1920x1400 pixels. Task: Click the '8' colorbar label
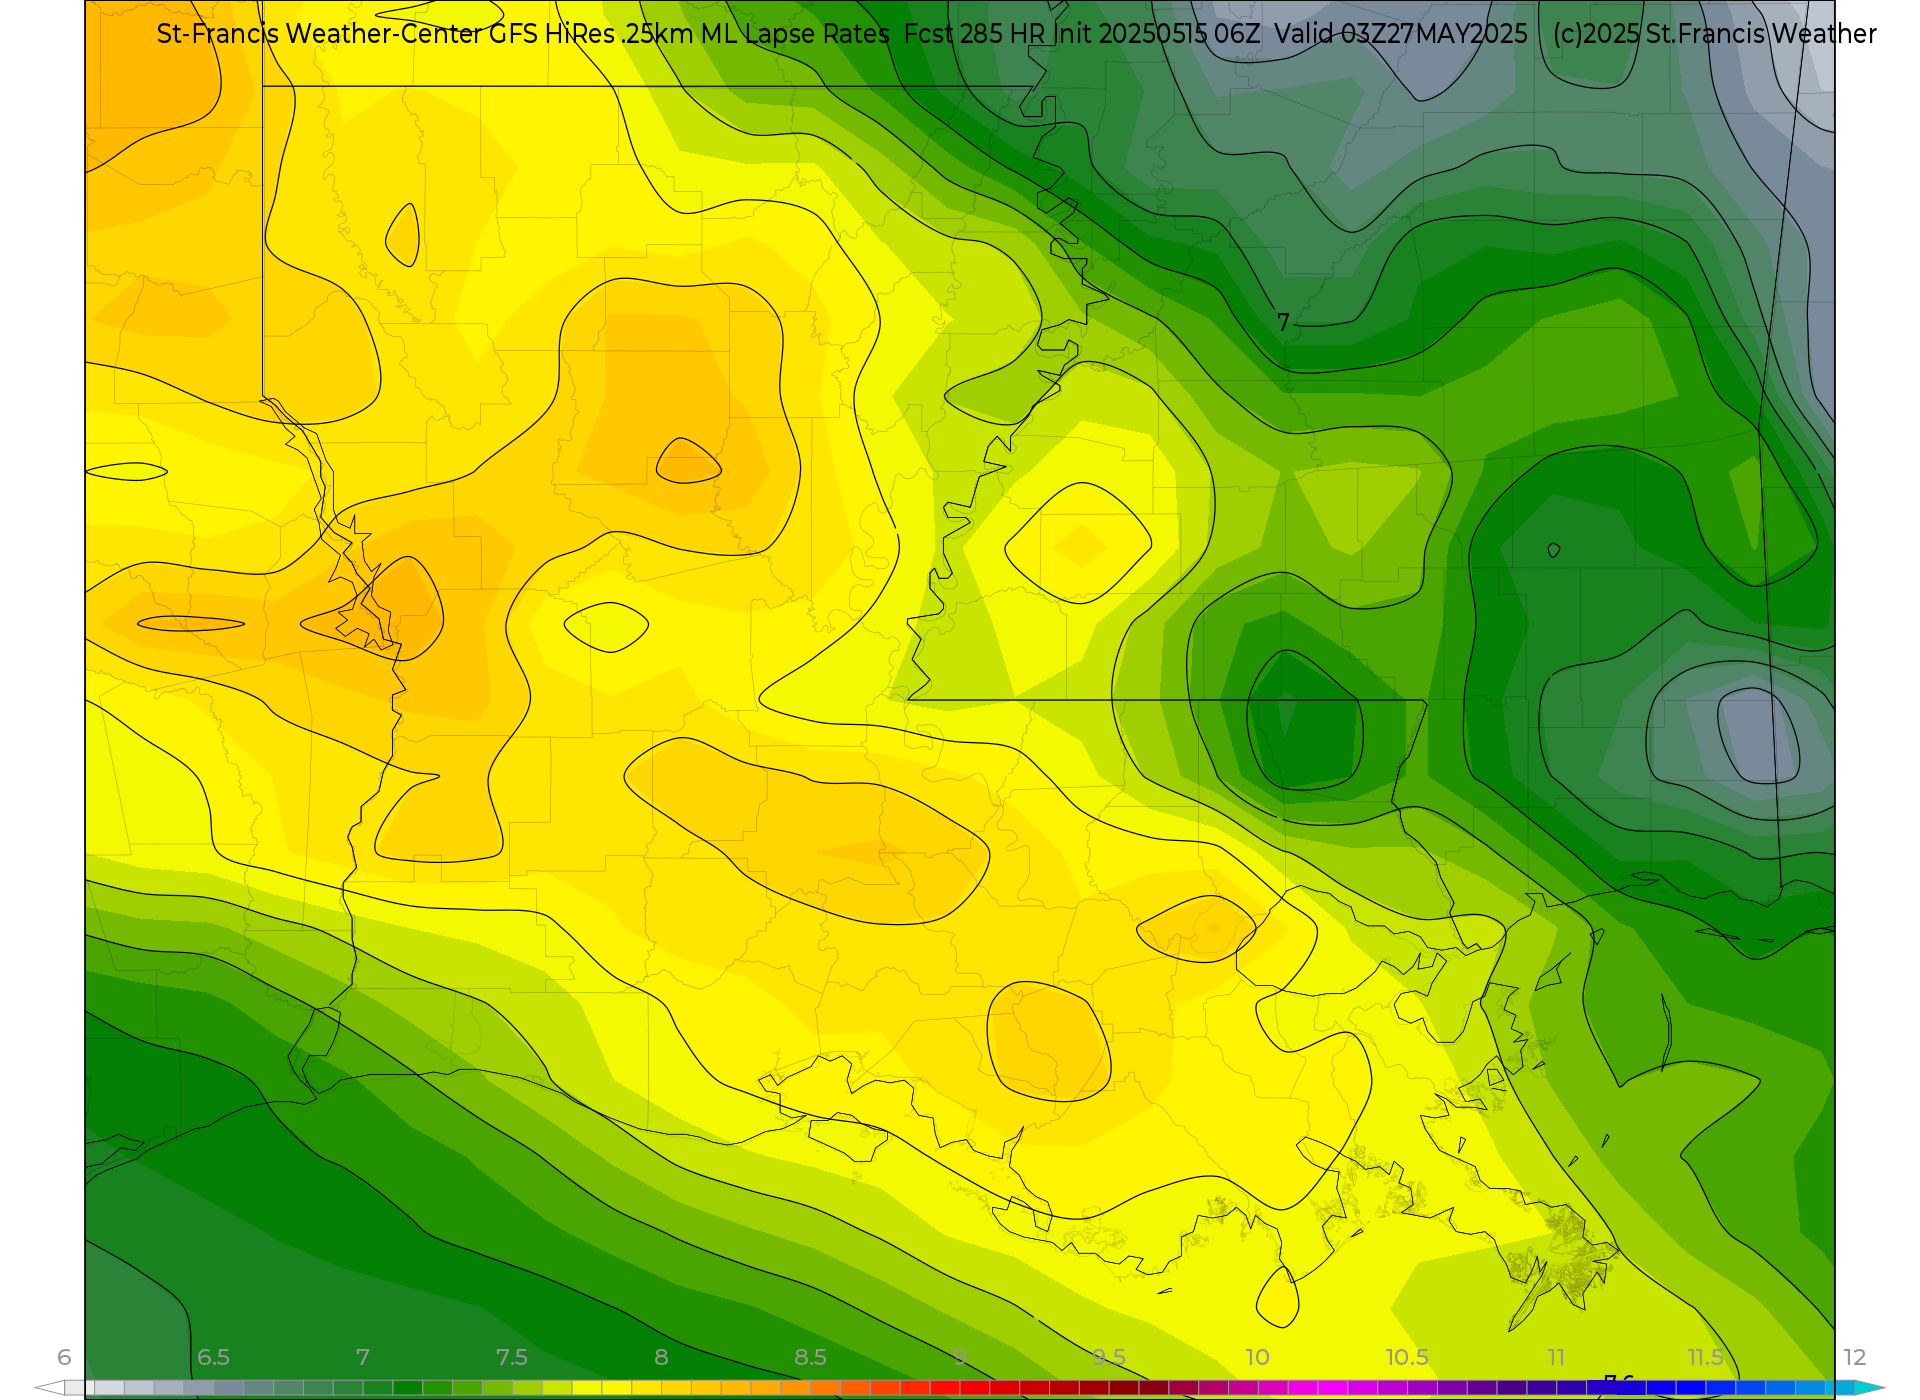661,1357
